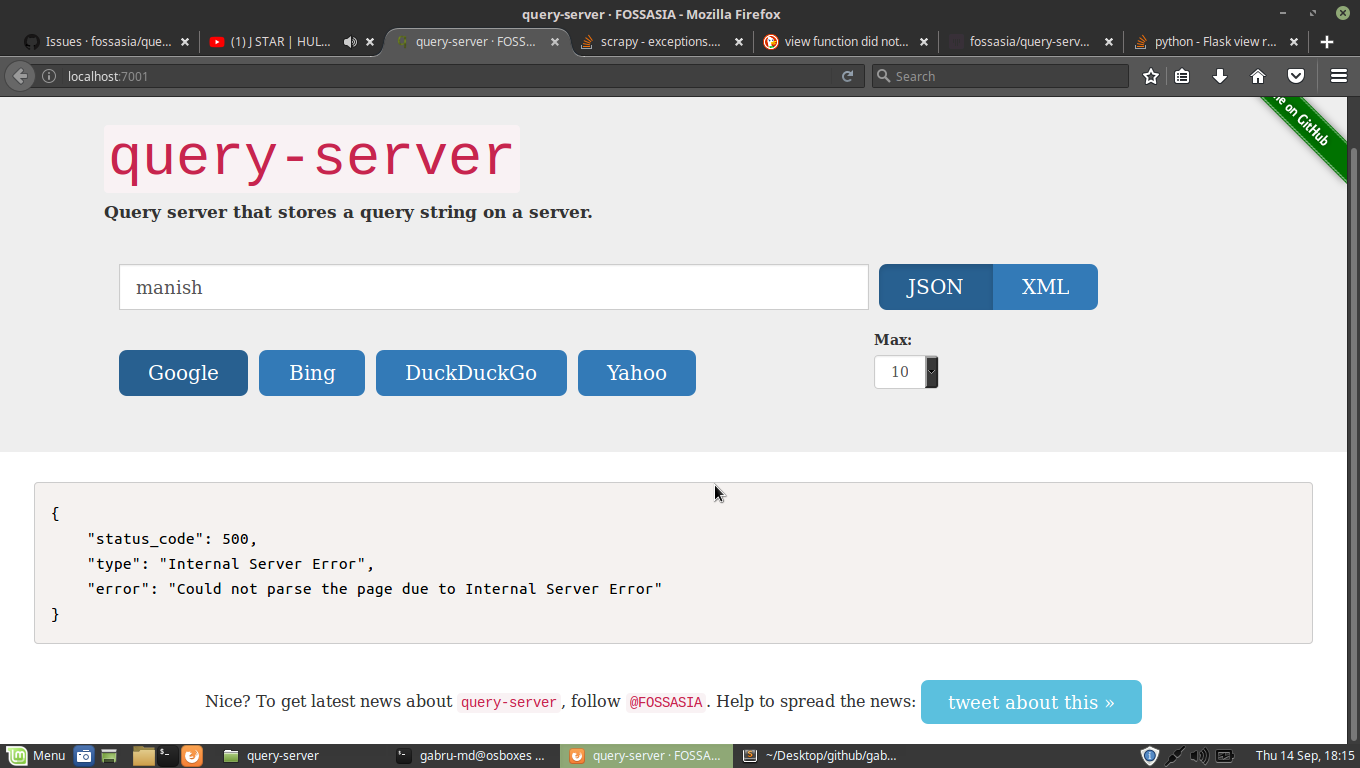Click the "status_code": 500 line

pos(172,538)
